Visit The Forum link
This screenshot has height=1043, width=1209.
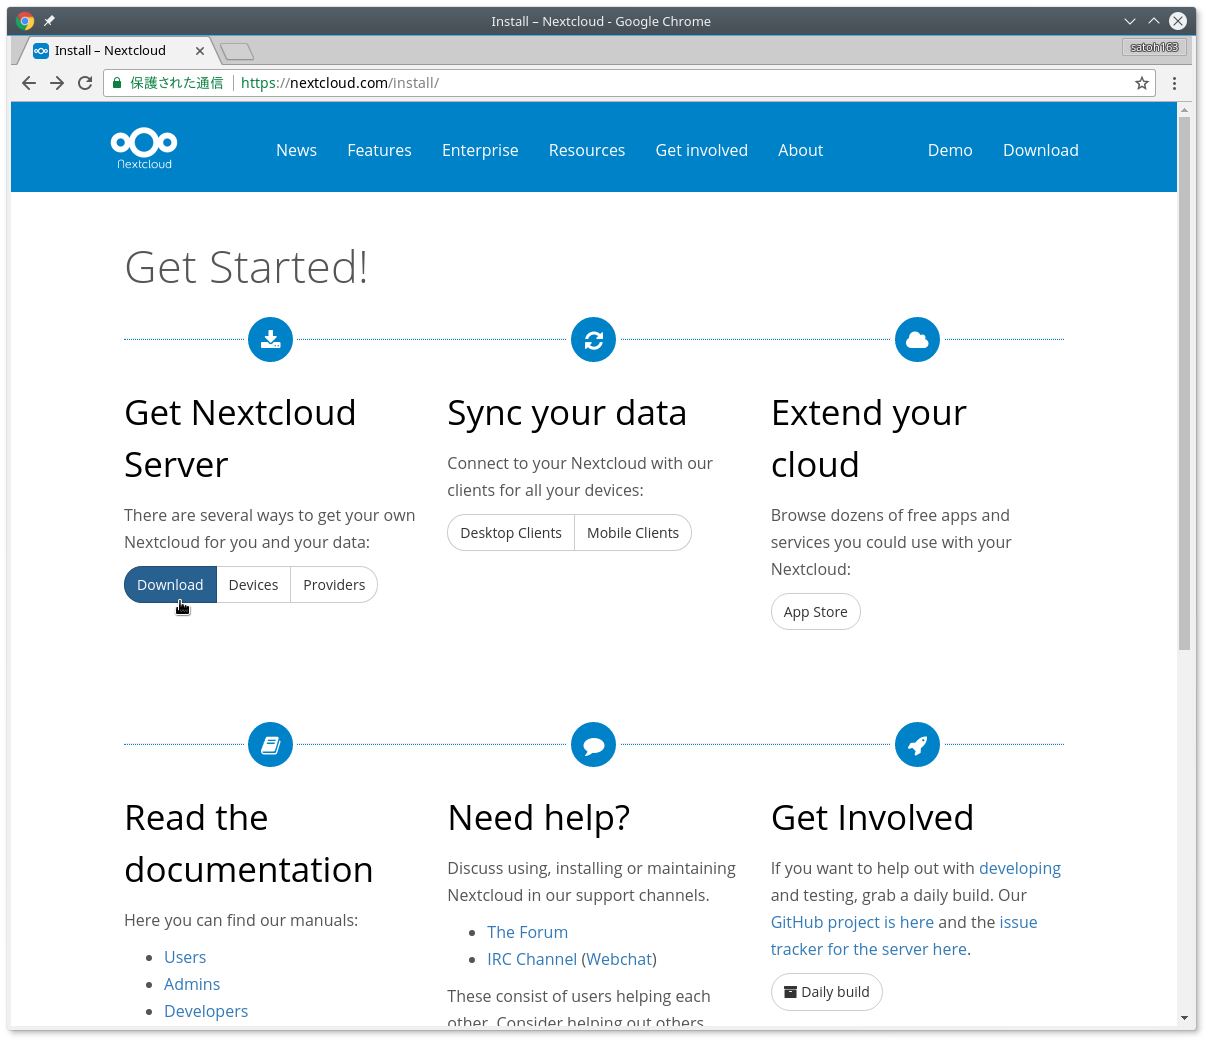[x=527, y=932]
